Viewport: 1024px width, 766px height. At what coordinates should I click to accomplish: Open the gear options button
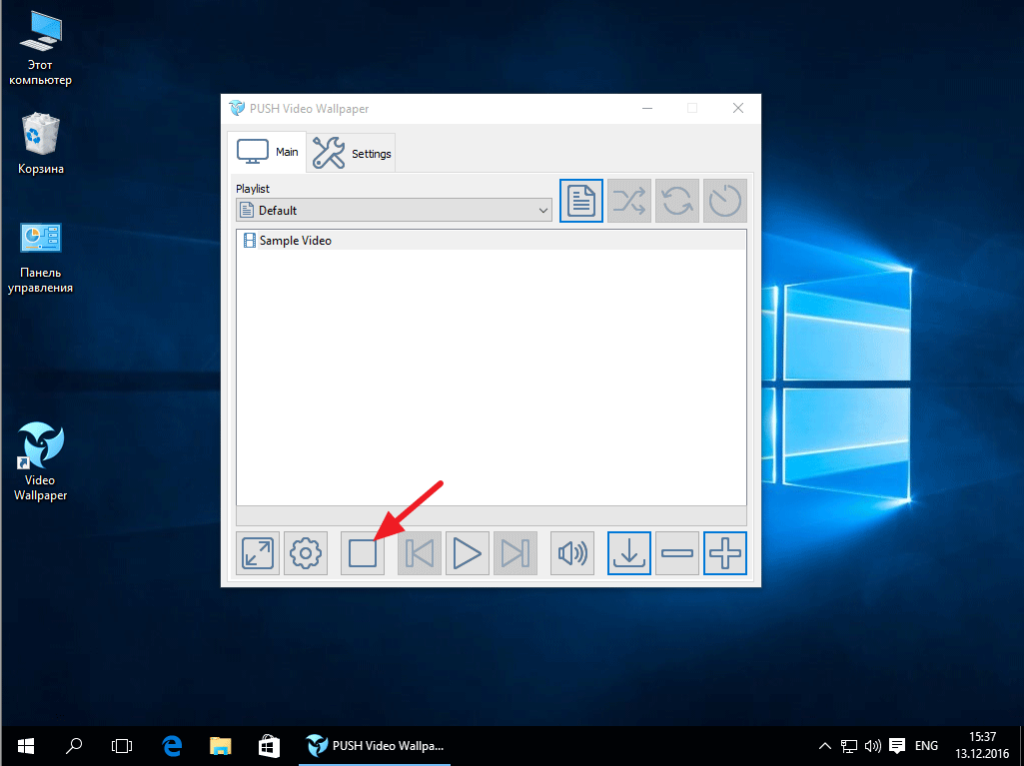[x=306, y=553]
